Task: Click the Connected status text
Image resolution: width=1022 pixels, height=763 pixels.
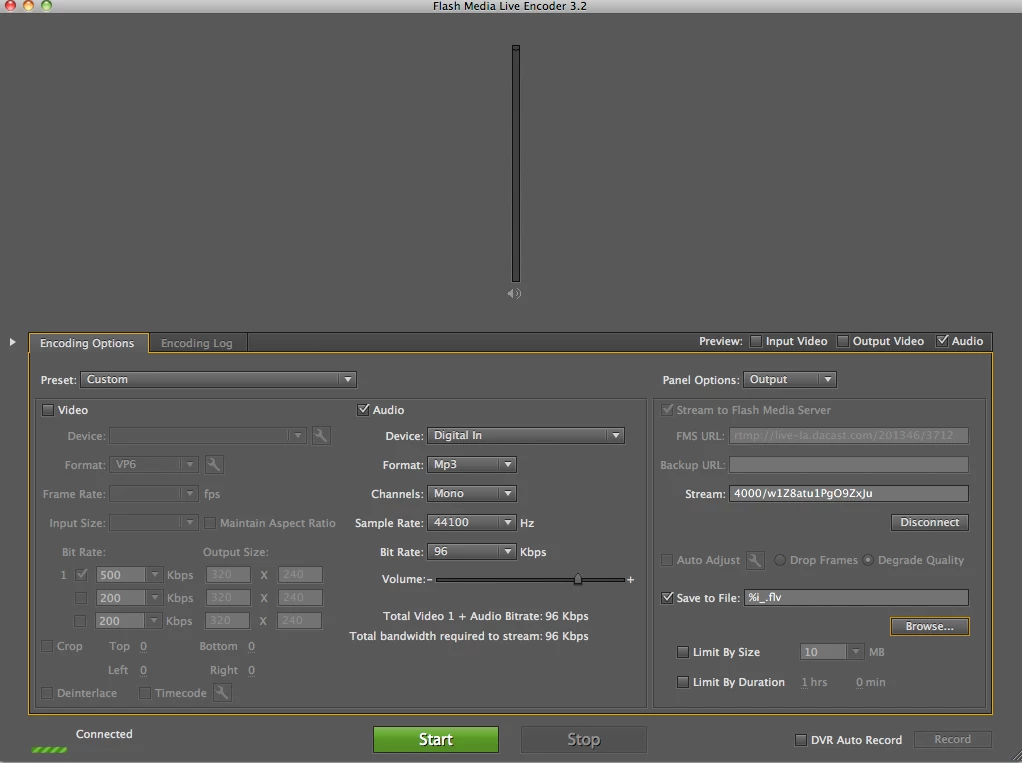Action: pyautogui.click(x=104, y=734)
